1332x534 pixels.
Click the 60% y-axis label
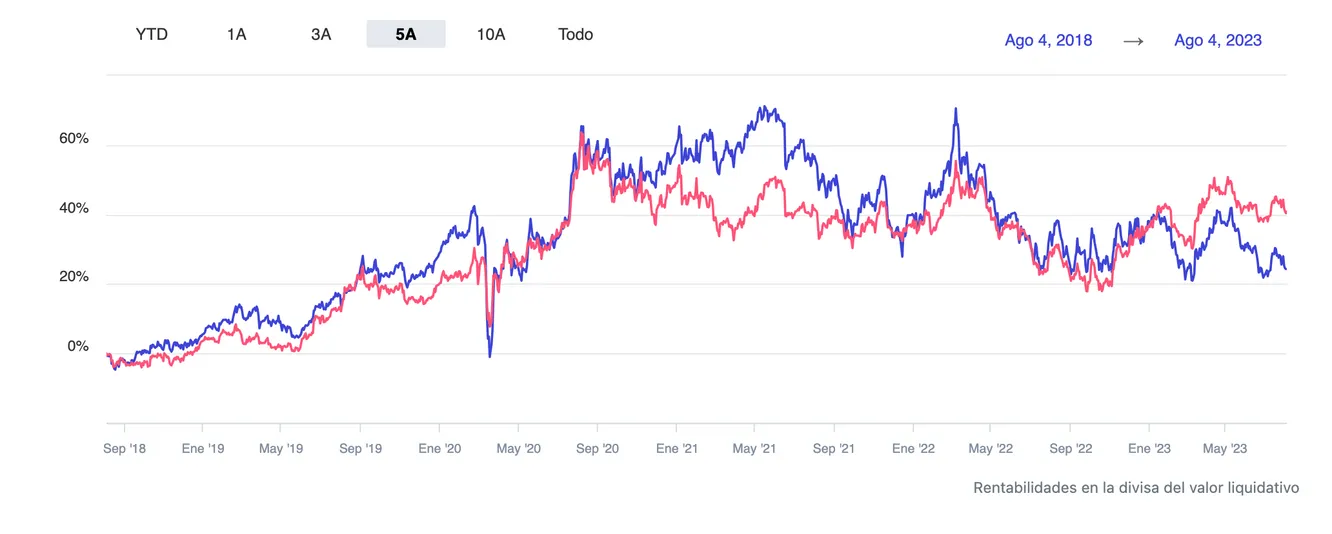(x=74, y=138)
